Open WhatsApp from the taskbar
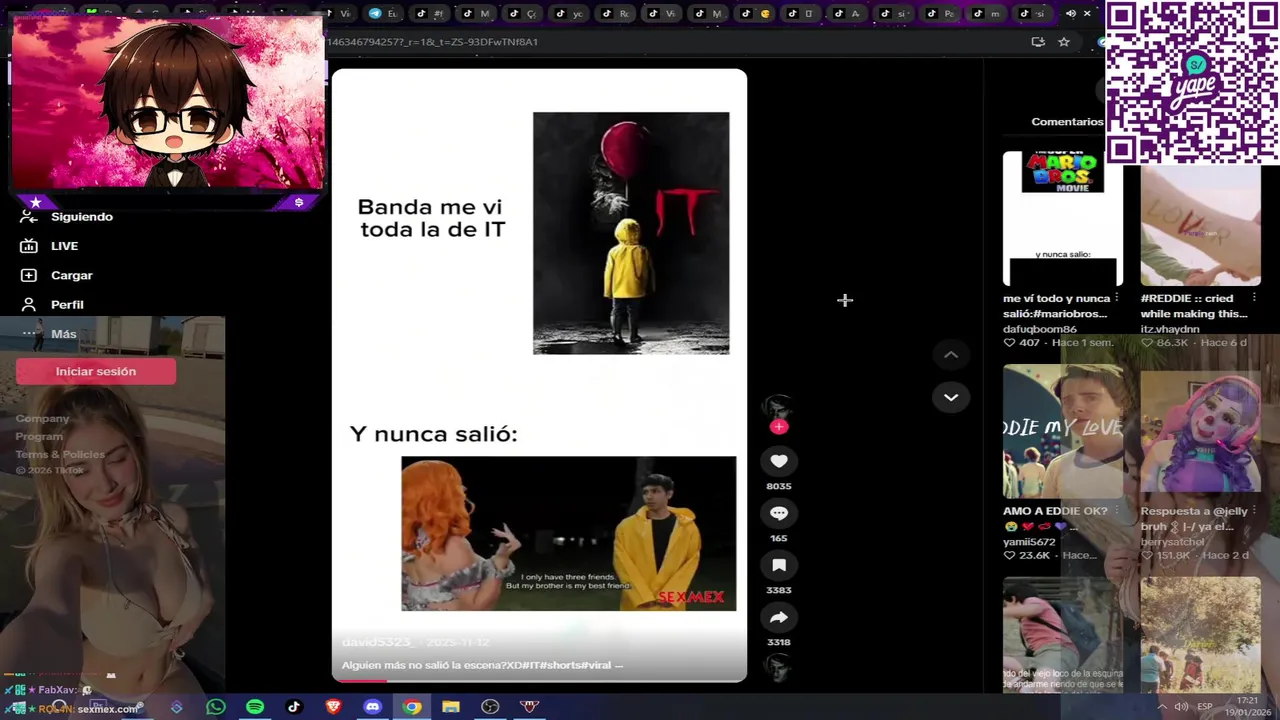1280x720 pixels. [216, 707]
